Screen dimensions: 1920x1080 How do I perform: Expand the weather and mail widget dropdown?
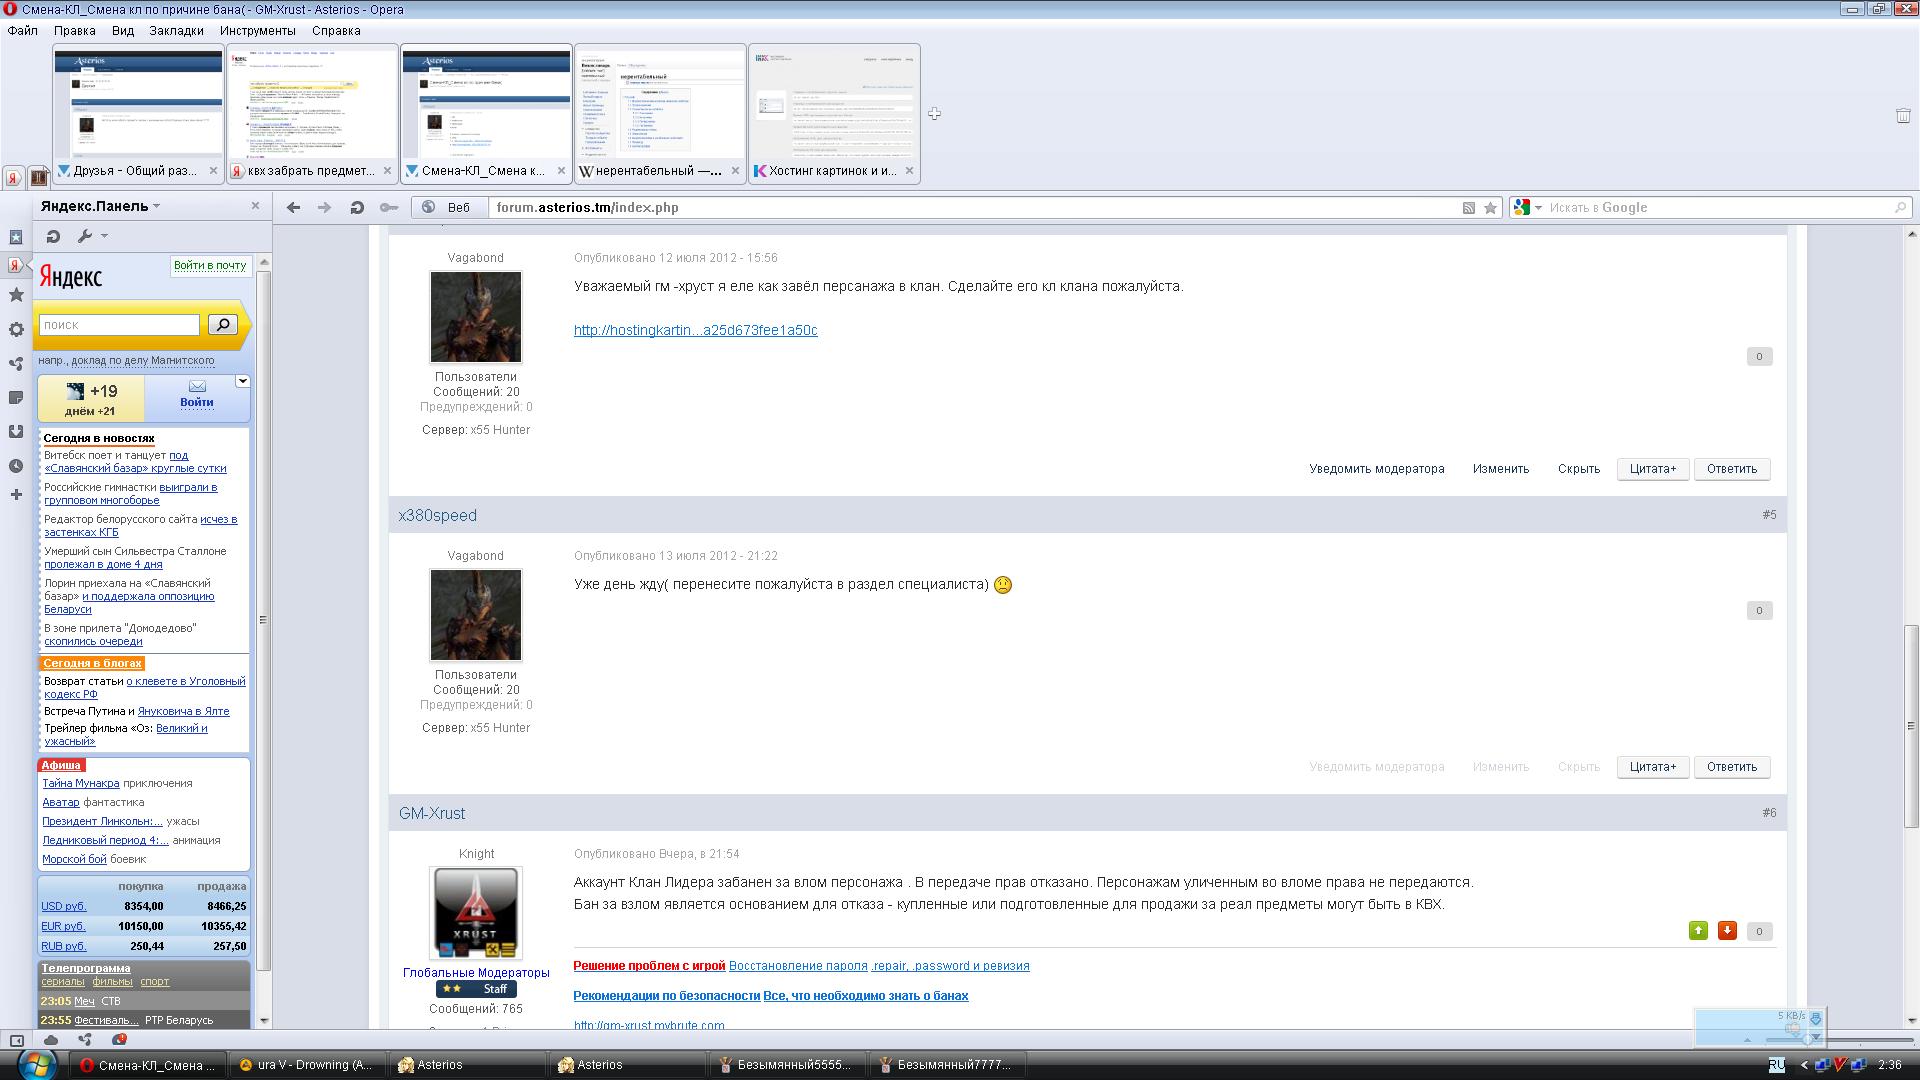point(242,381)
